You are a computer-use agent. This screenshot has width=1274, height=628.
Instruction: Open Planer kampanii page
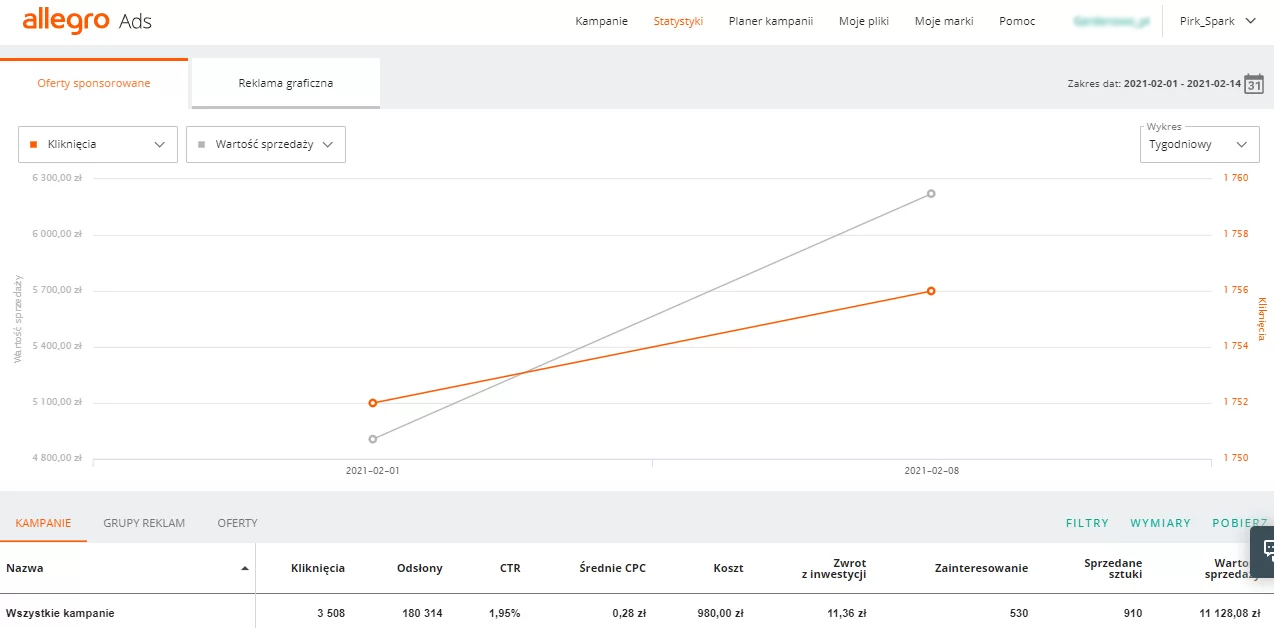point(770,21)
